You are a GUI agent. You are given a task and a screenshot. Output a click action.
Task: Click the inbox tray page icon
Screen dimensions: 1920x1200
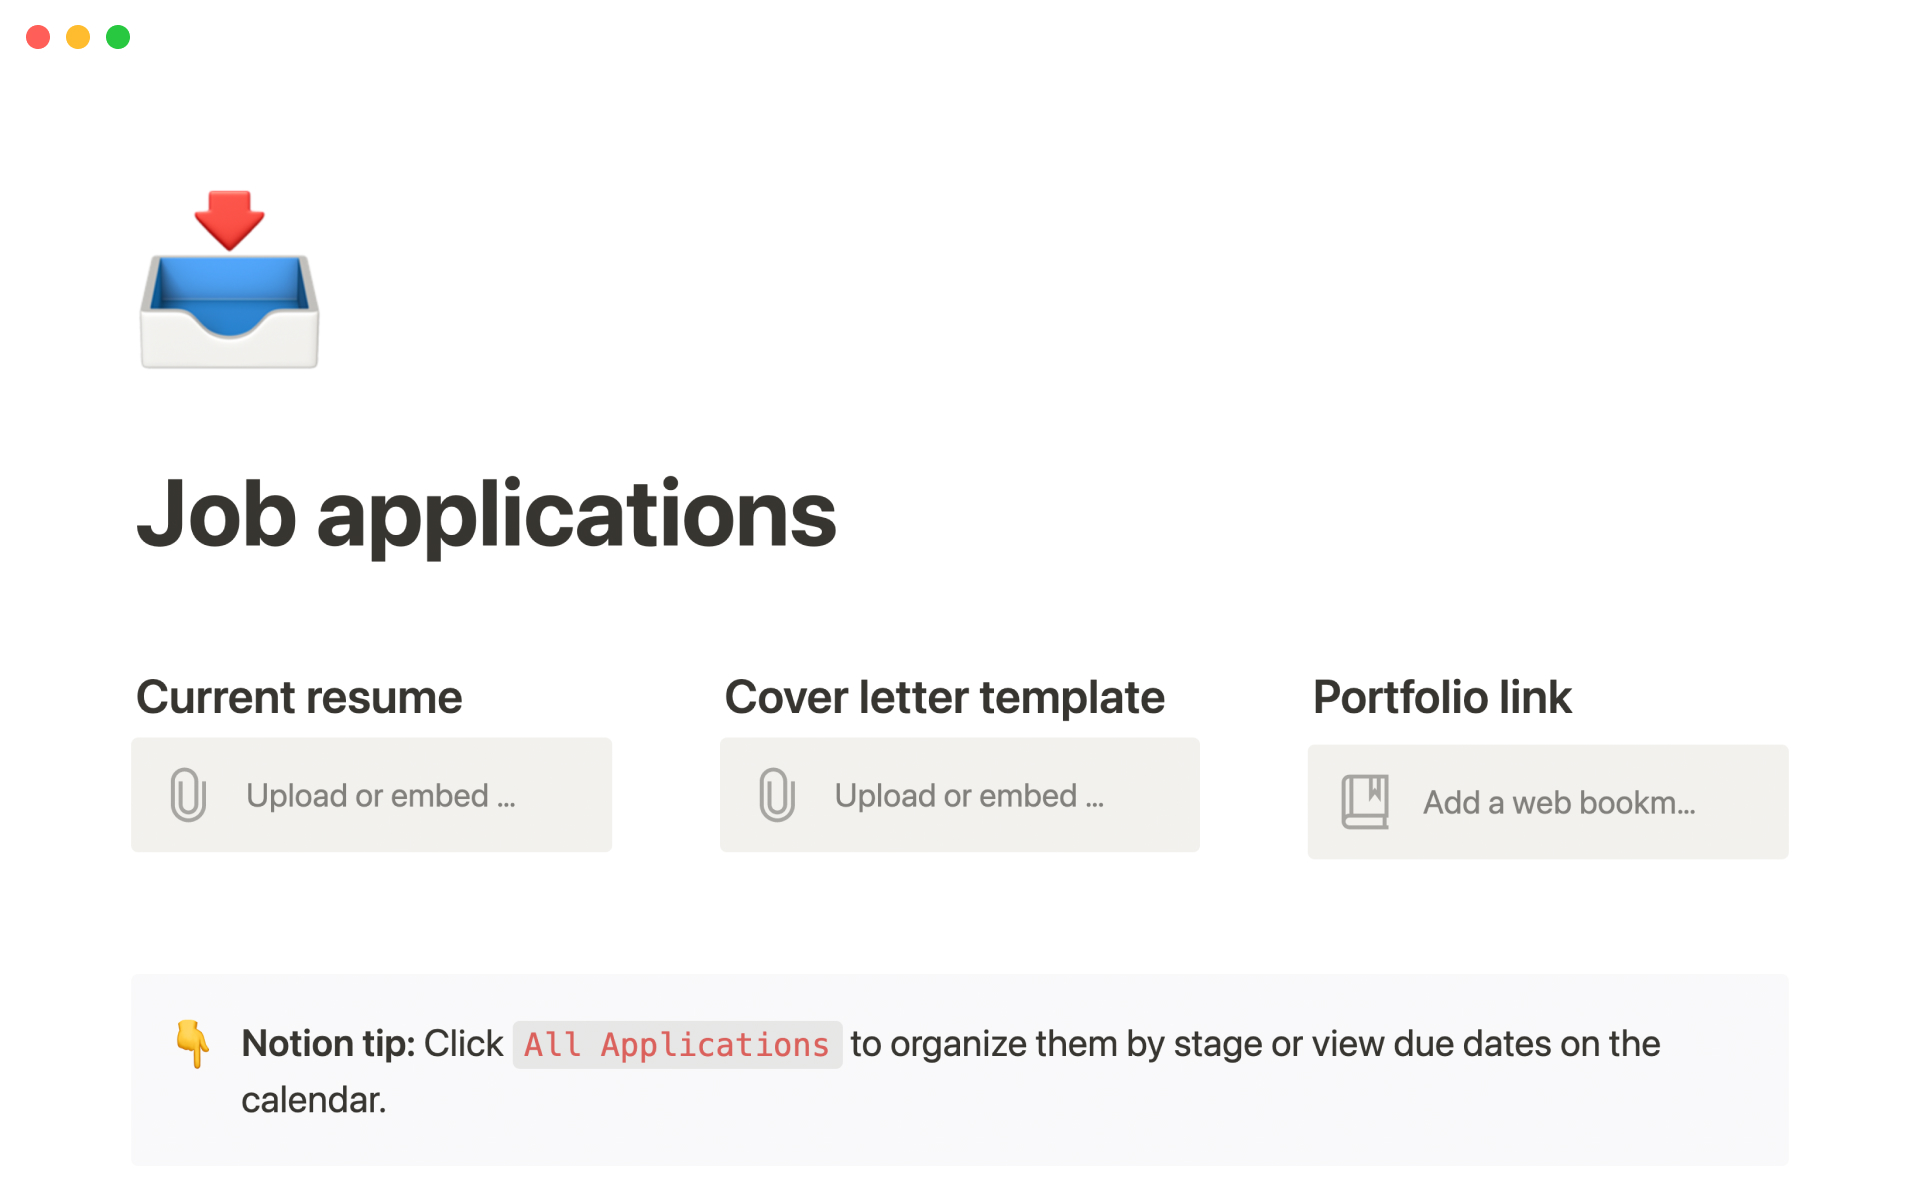pyautogui.click(x=230, y=280)
